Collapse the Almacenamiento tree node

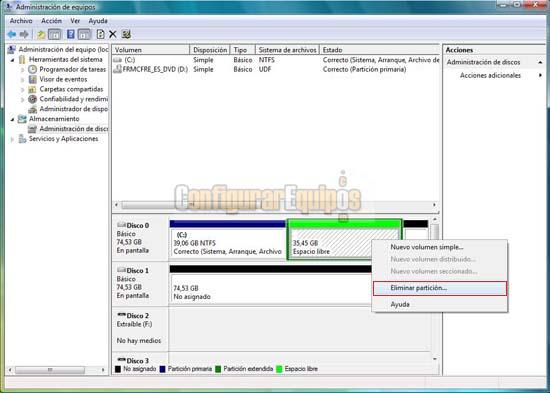[13, 119]
